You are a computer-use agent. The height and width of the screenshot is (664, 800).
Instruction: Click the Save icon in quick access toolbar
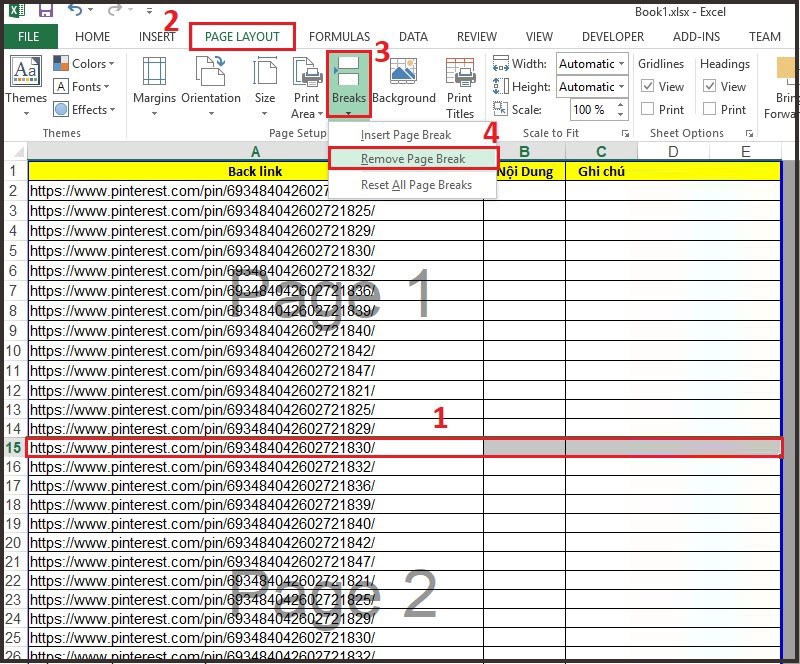[x=45, y=10]
